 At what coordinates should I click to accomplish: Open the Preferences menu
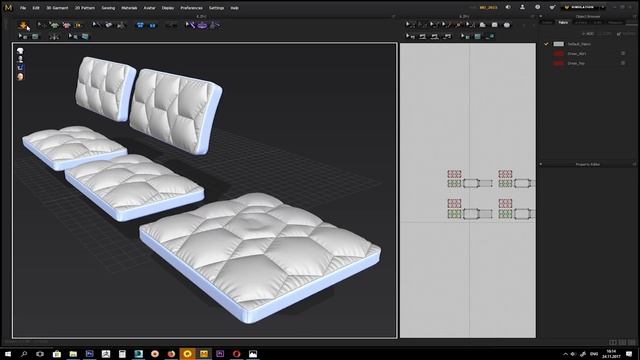coord(191,8)
